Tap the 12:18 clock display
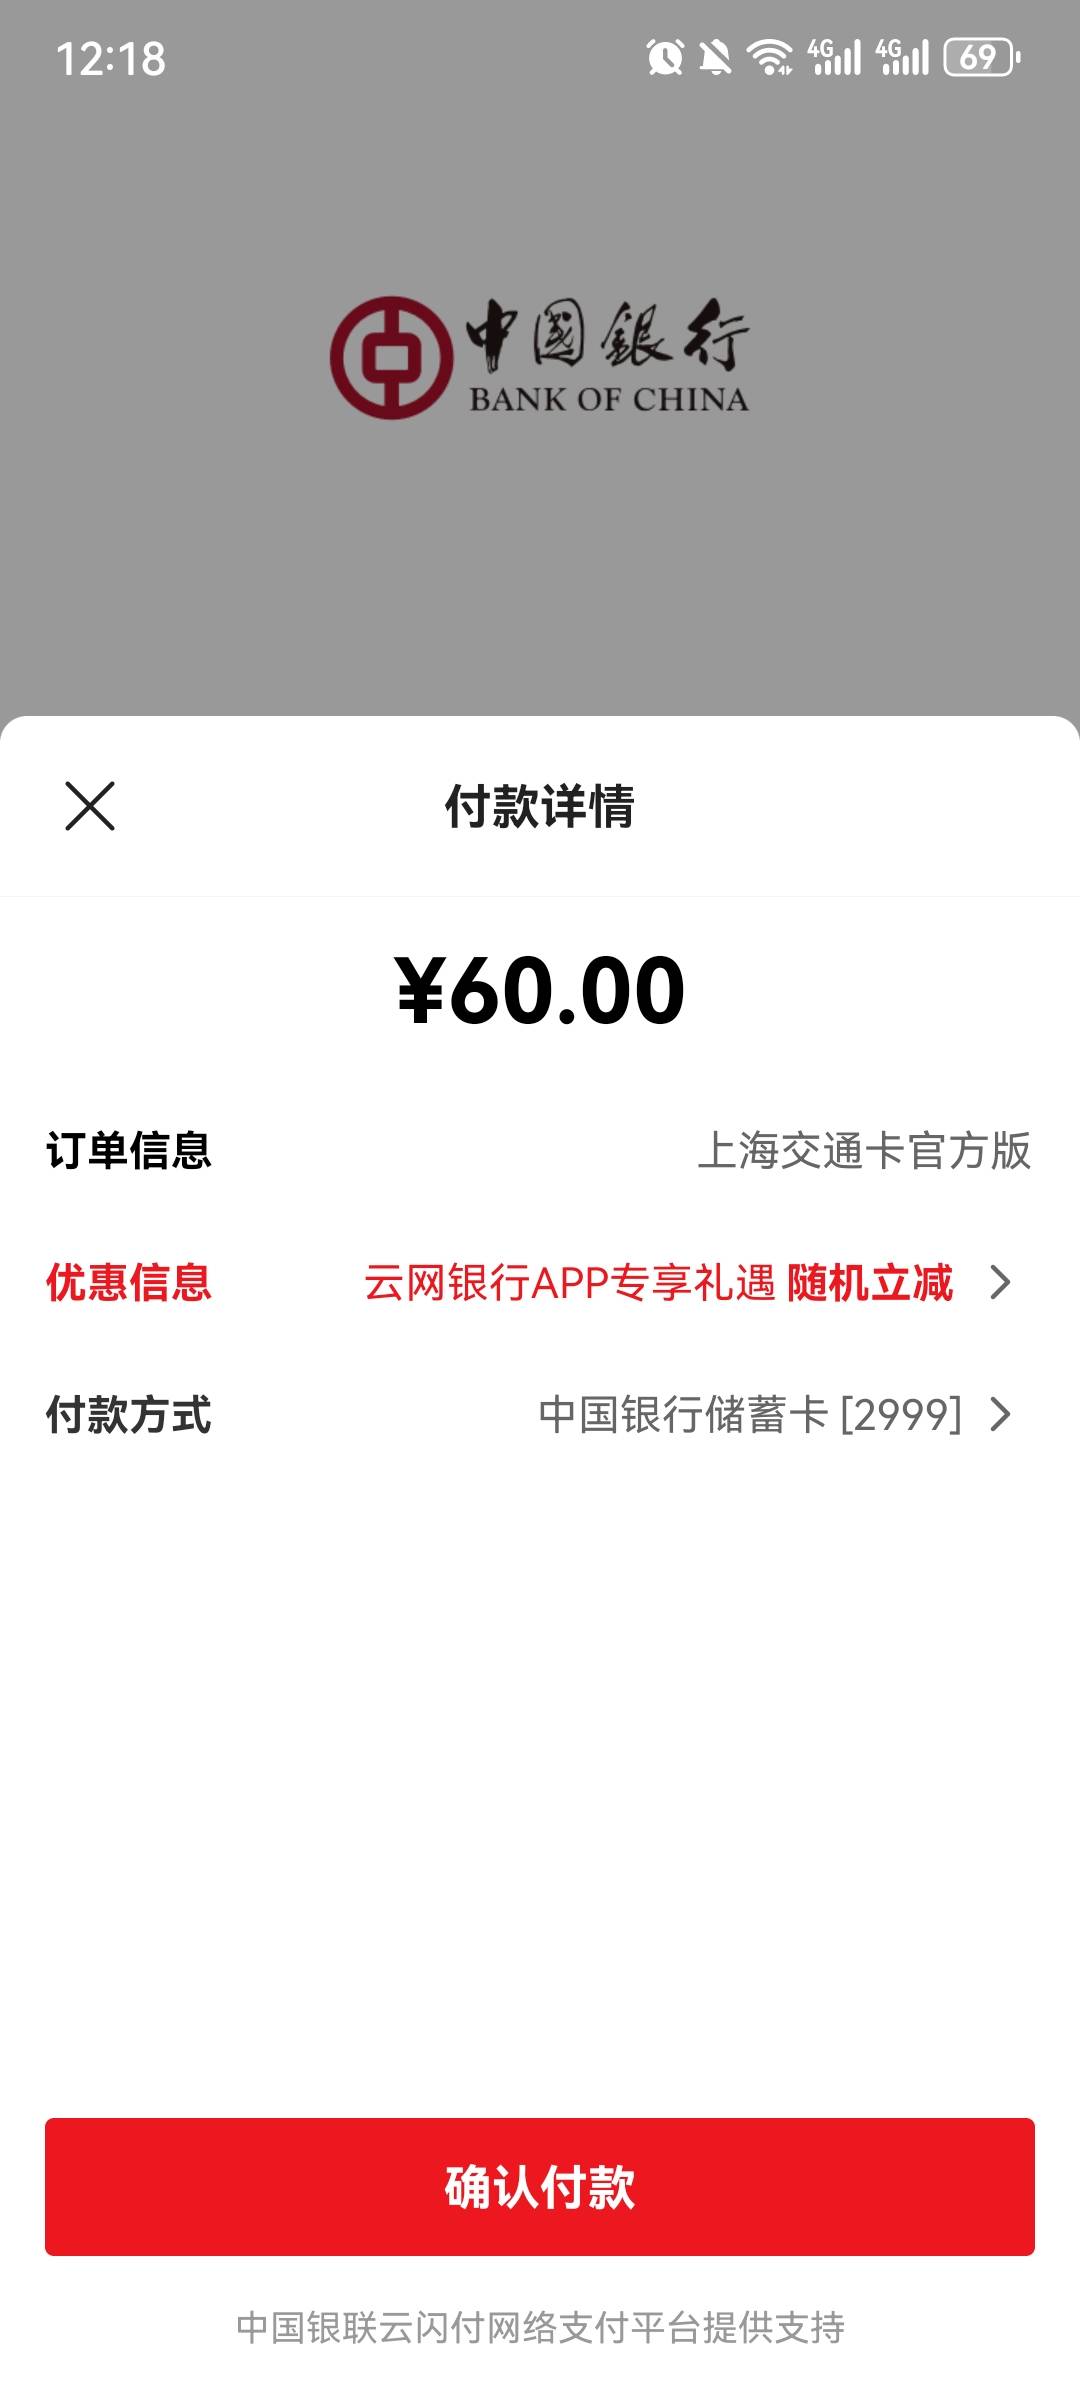1080x2388 pixels. 111,59
